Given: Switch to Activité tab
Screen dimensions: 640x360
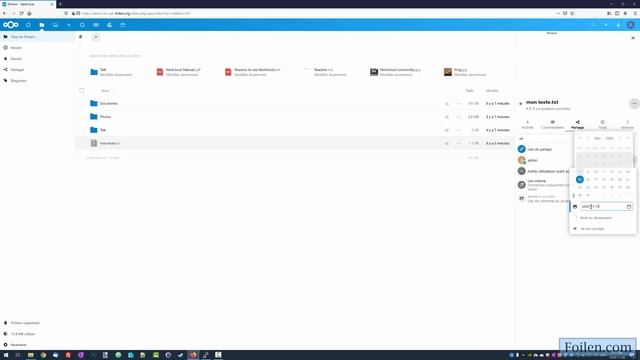Looking at the screenshot, I should (x=527, y=124).
